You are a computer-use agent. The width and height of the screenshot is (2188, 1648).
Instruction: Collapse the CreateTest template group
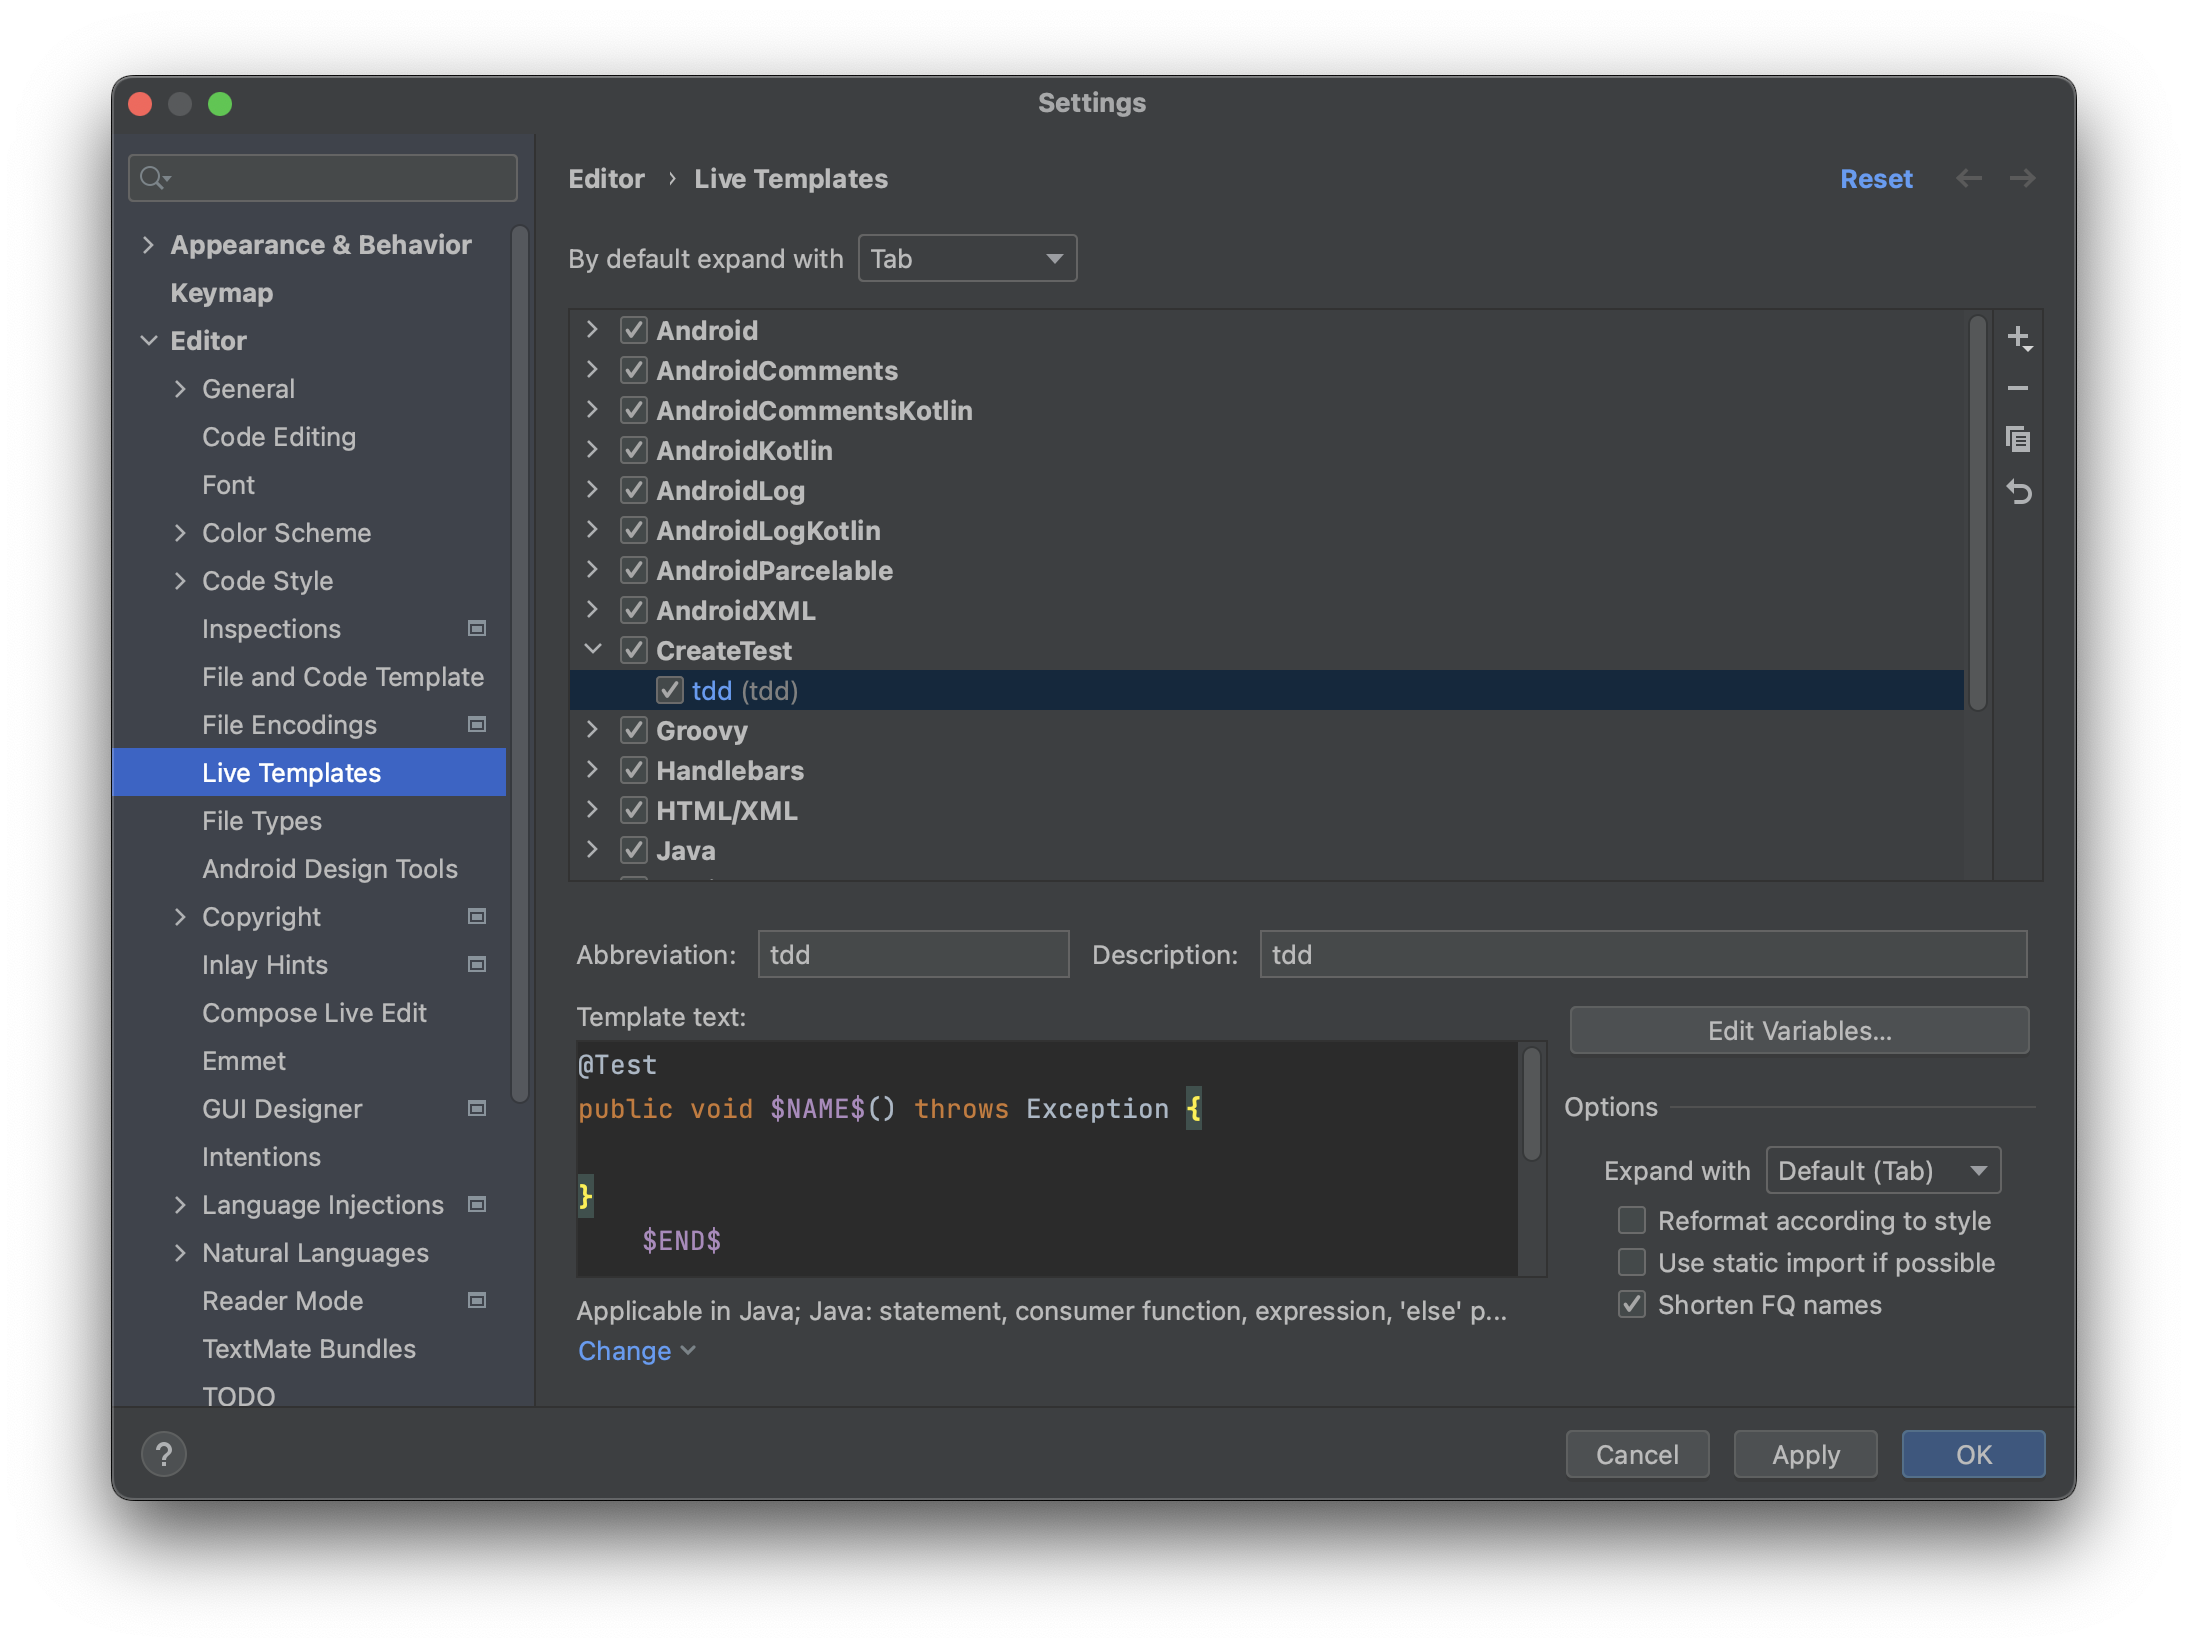click(593, 650)
